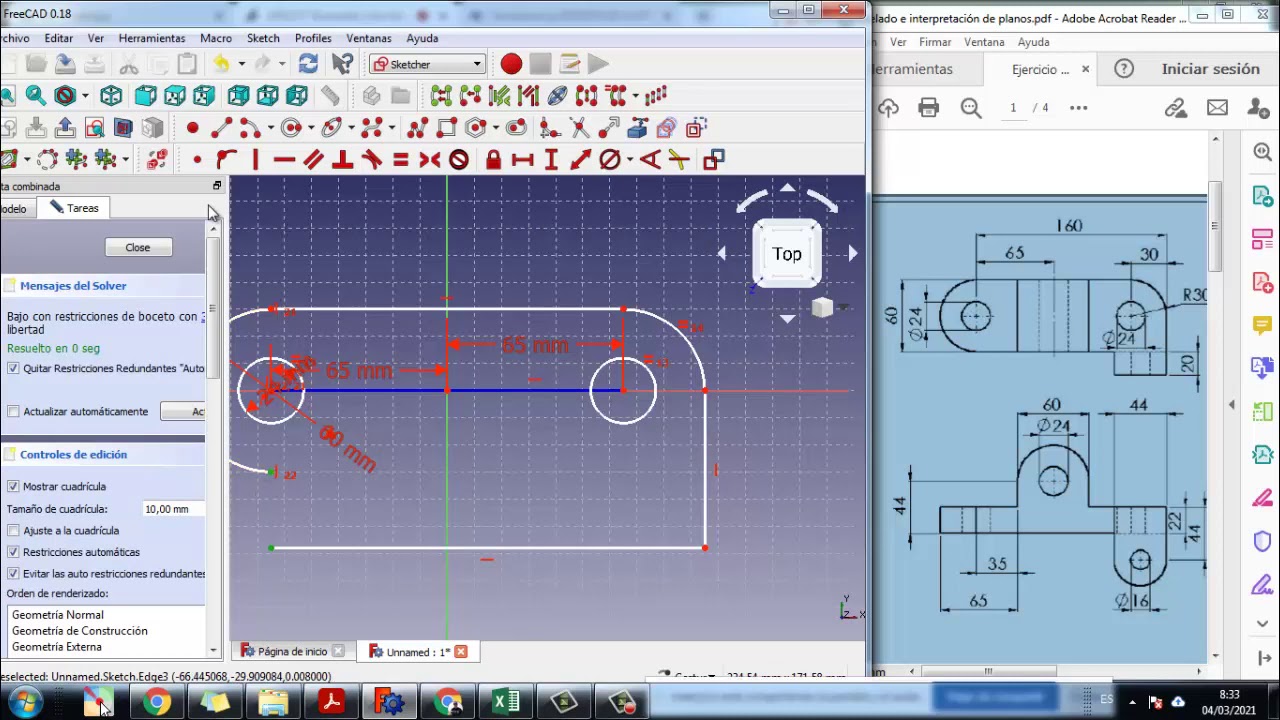Select the Create polyline tool

click(x=418, y=128)
